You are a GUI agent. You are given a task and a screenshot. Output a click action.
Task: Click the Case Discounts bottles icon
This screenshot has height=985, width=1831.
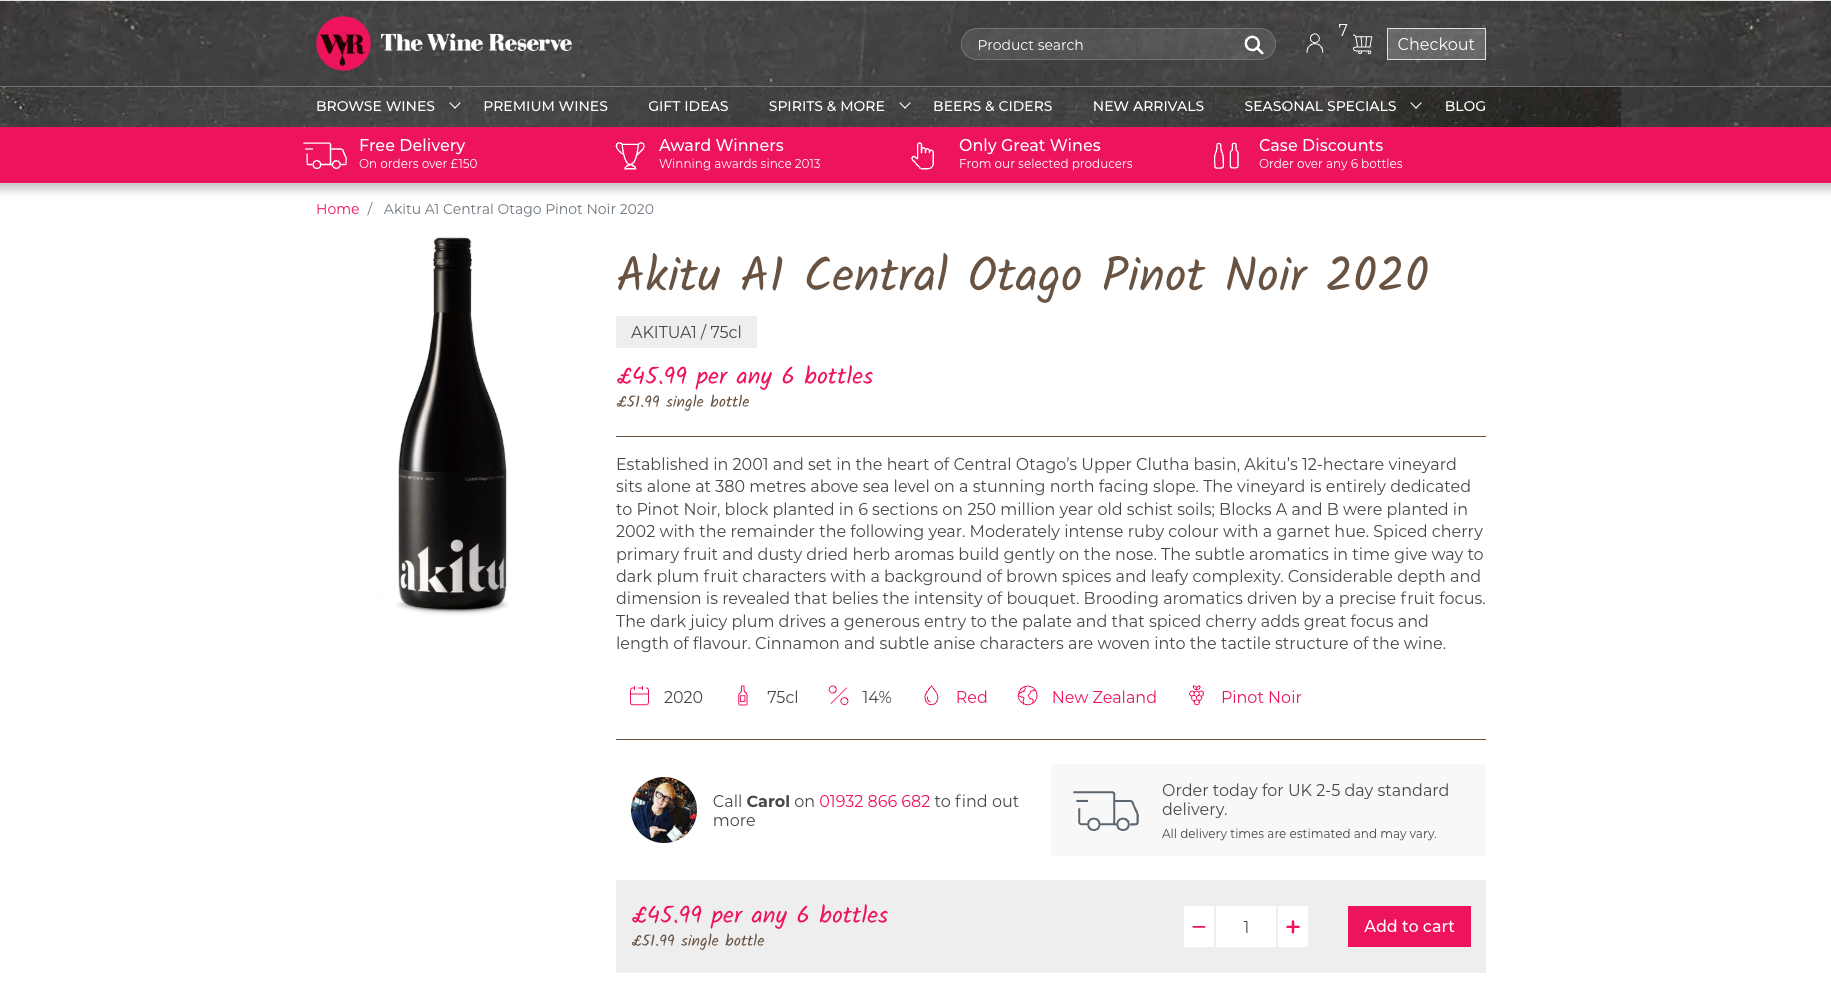(1226, 155)
